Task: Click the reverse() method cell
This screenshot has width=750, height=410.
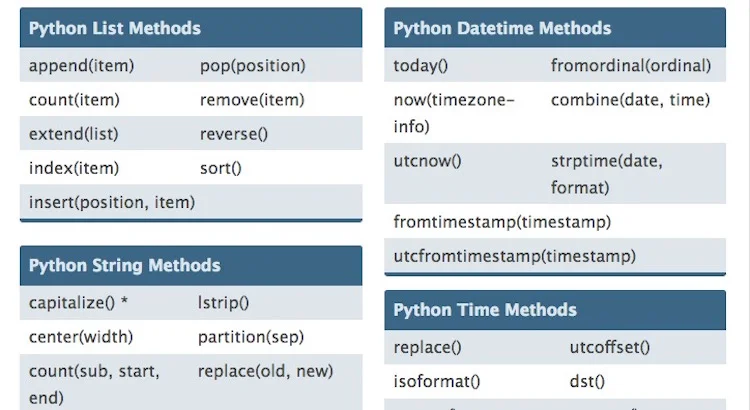Action: (x=234, y=134)
